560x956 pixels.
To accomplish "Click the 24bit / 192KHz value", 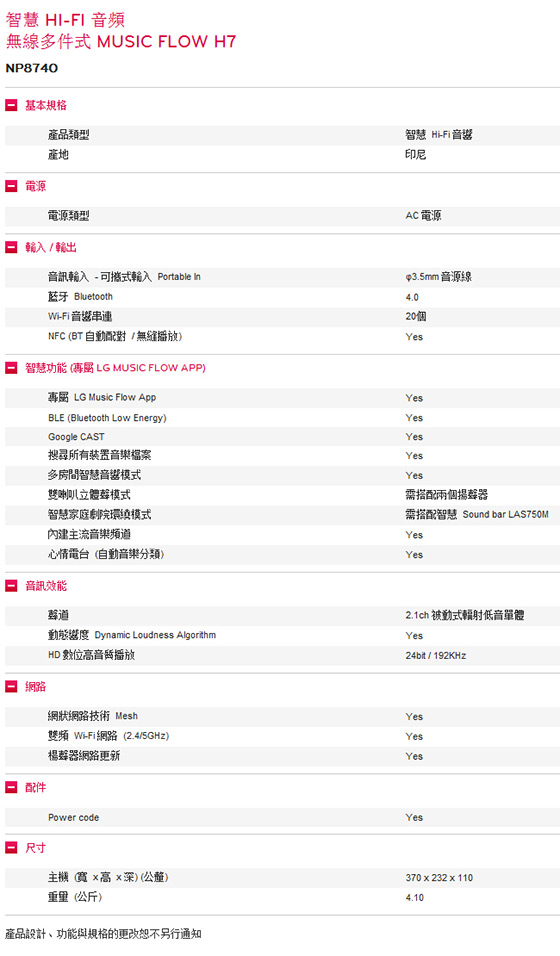I will (x=436, y=655).
